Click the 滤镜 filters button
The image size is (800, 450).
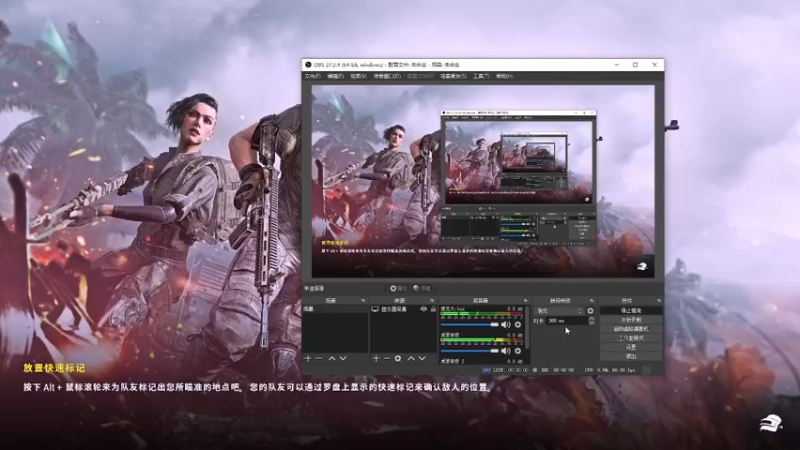[422, 288]
